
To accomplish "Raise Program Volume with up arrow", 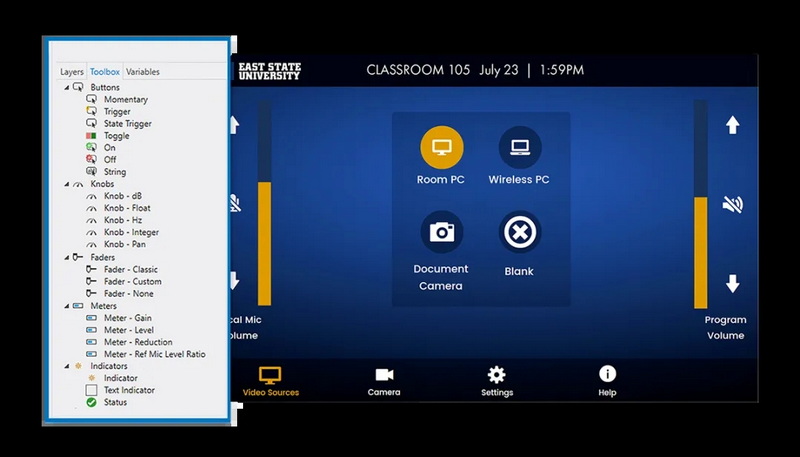I will [x=733, y=125].
